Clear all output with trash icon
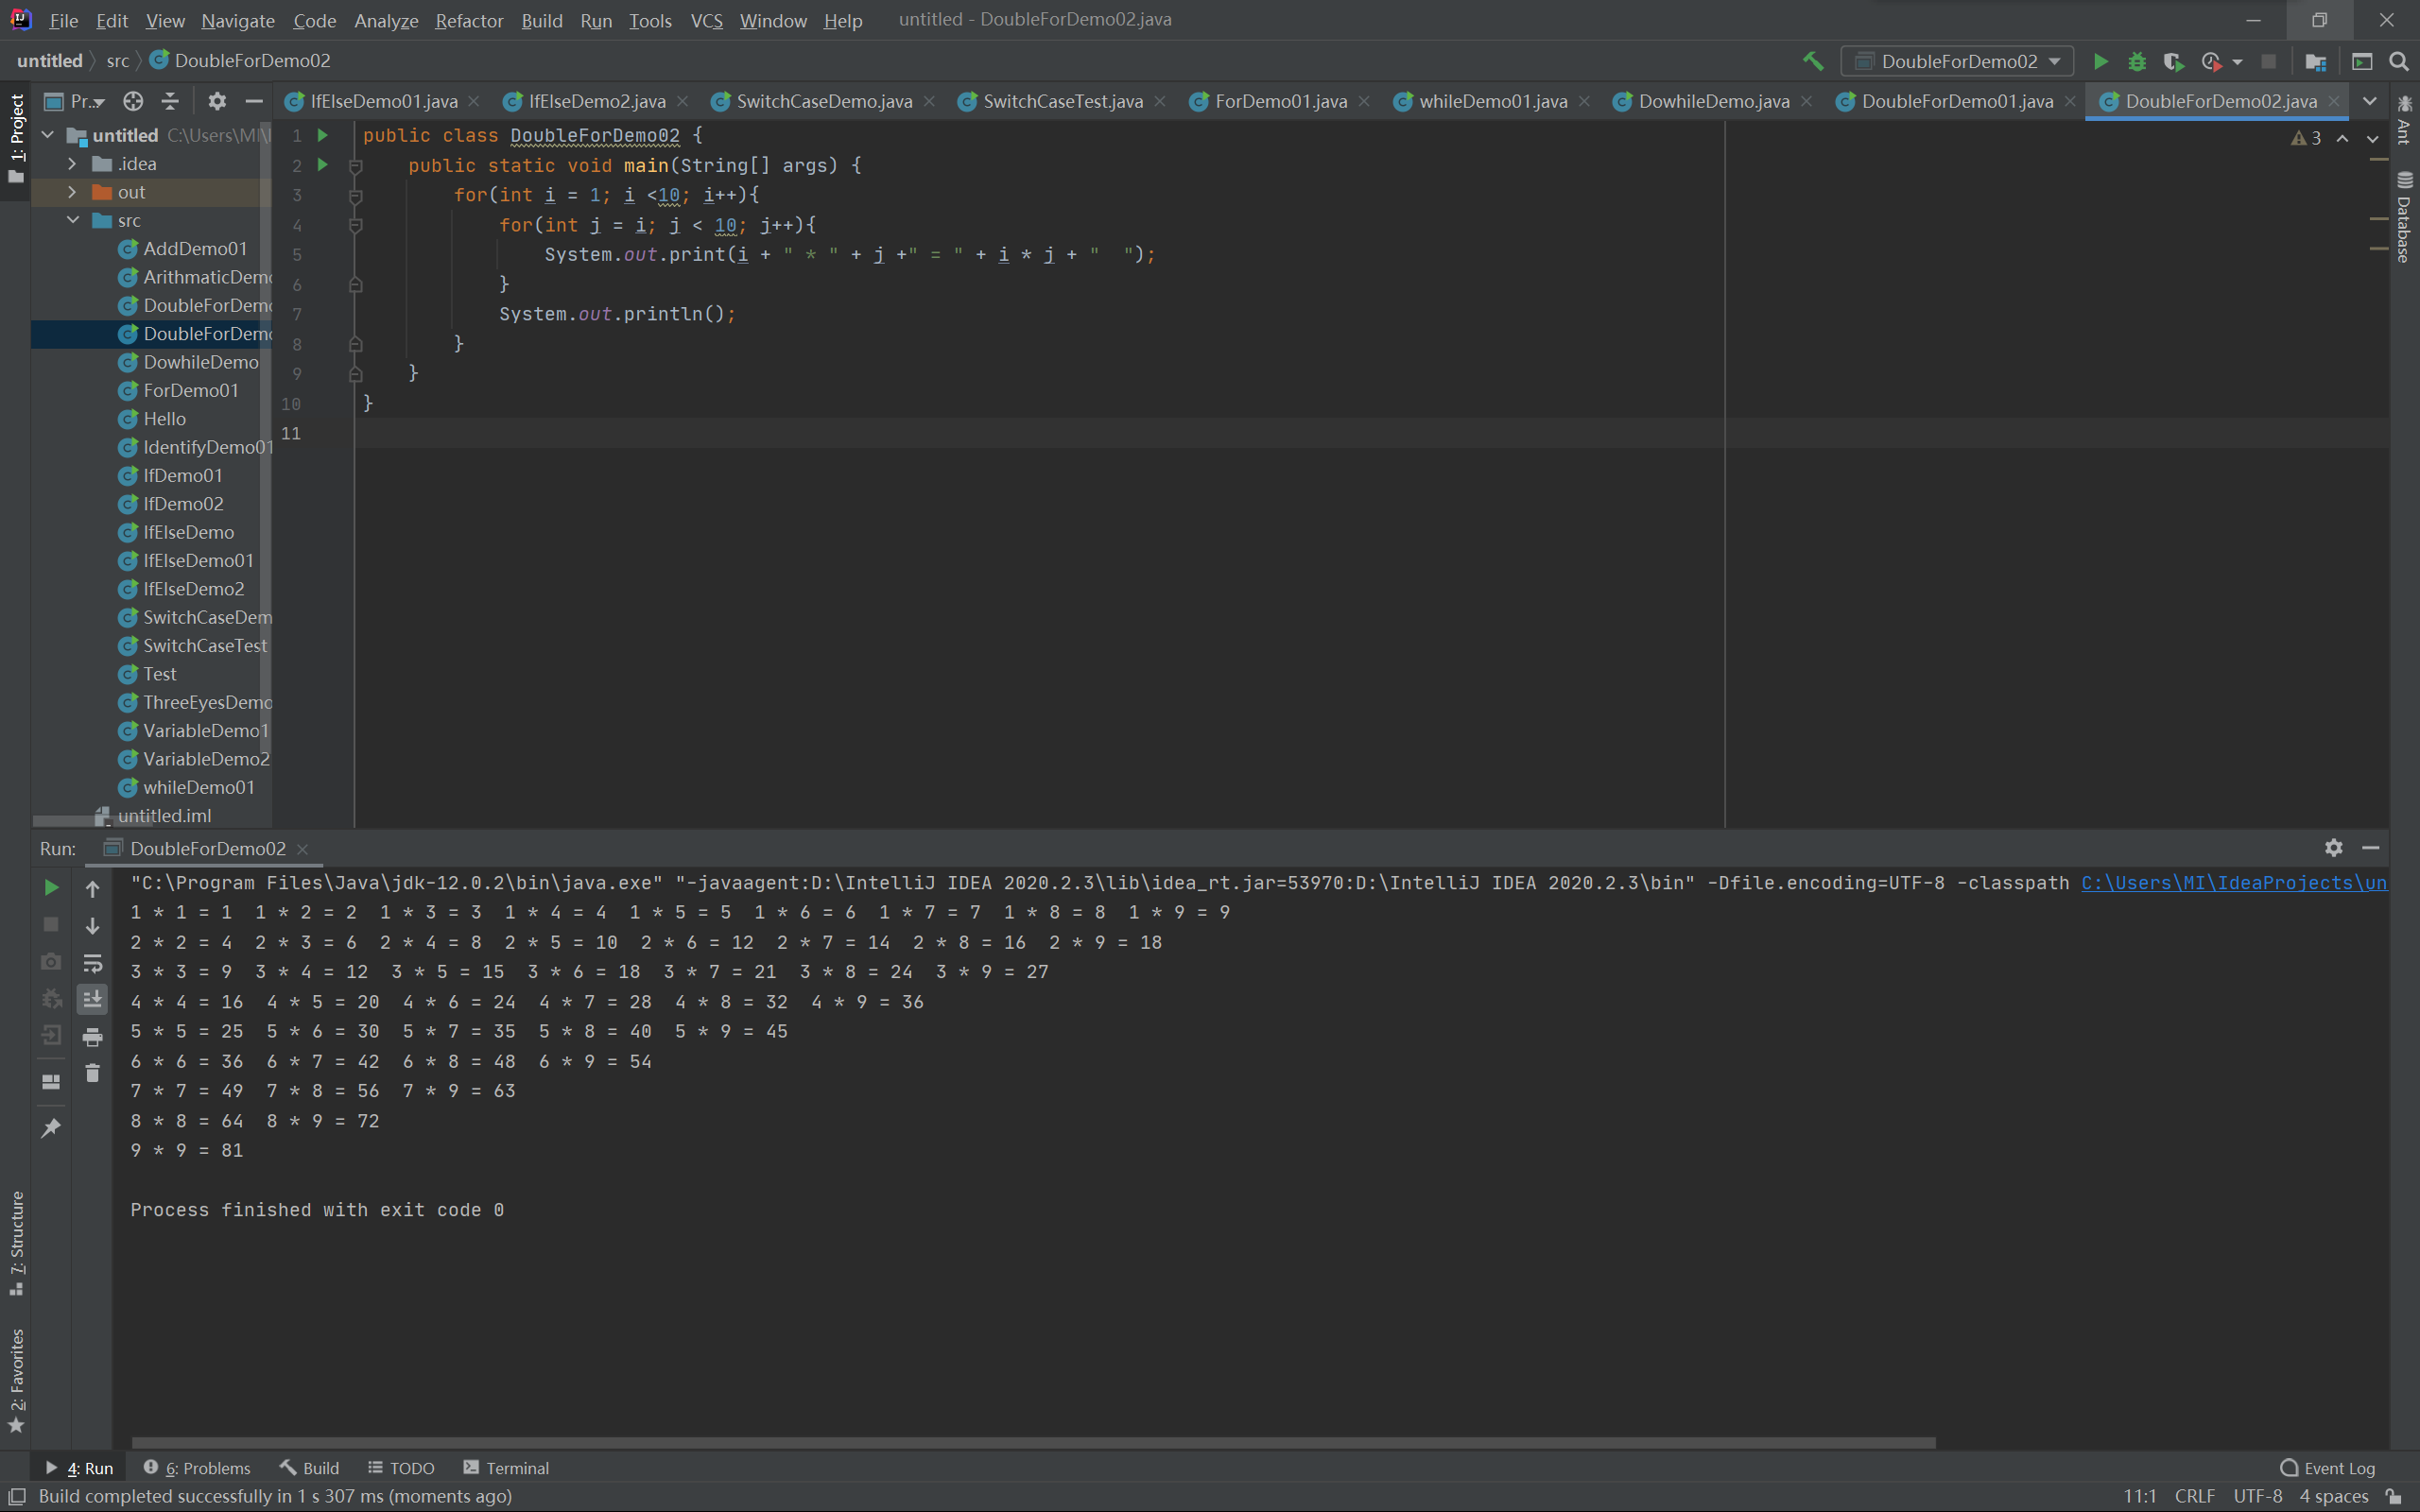The height and width of the screenshot is (1512, 2420). click(92, 1074)
